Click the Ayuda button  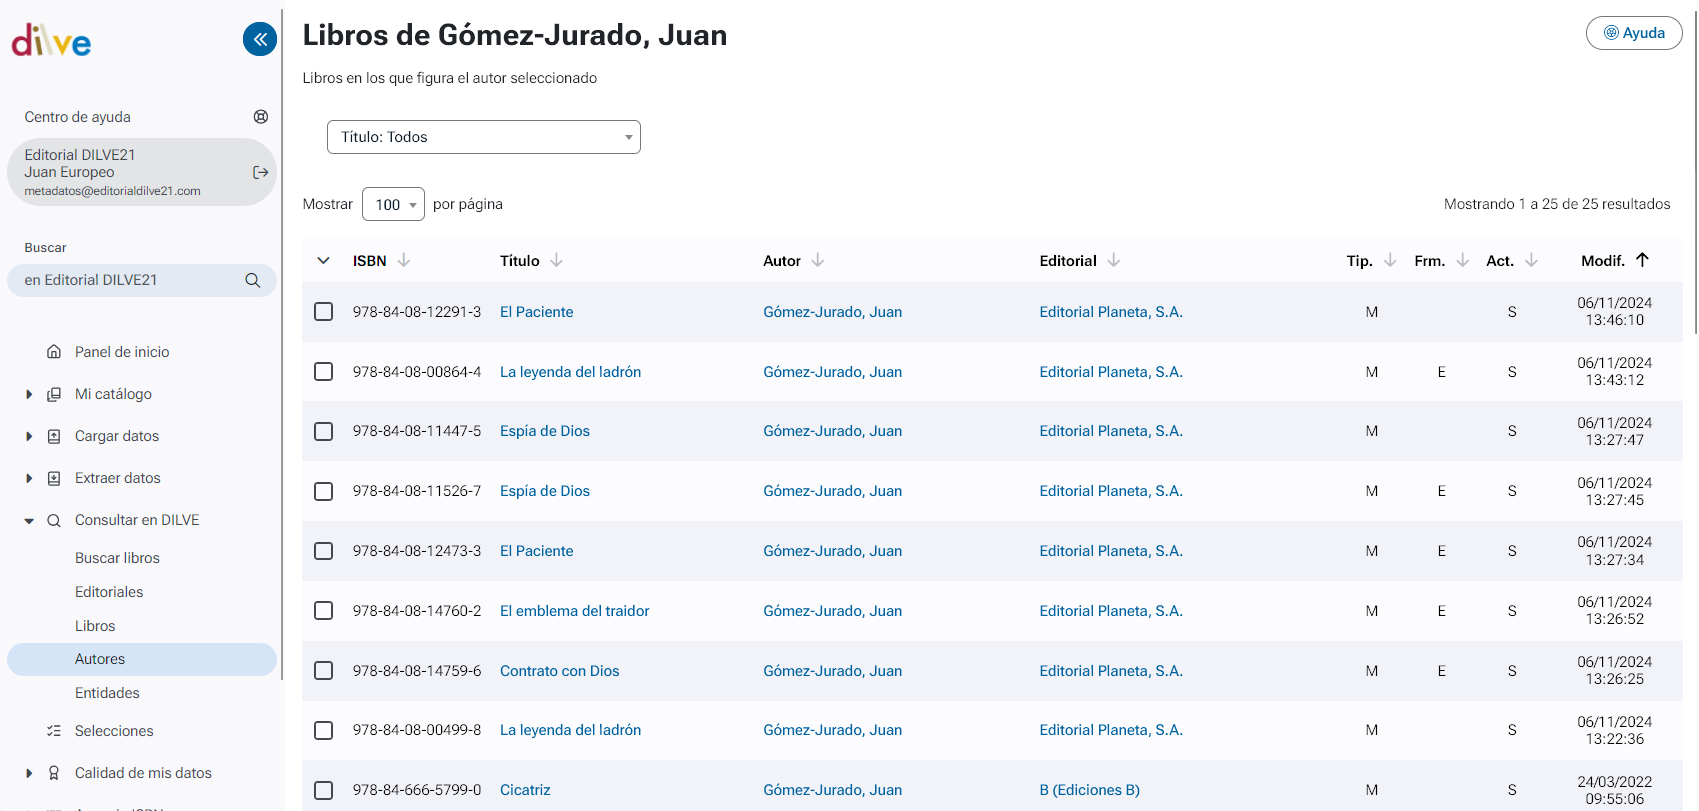click(1634, 33)
